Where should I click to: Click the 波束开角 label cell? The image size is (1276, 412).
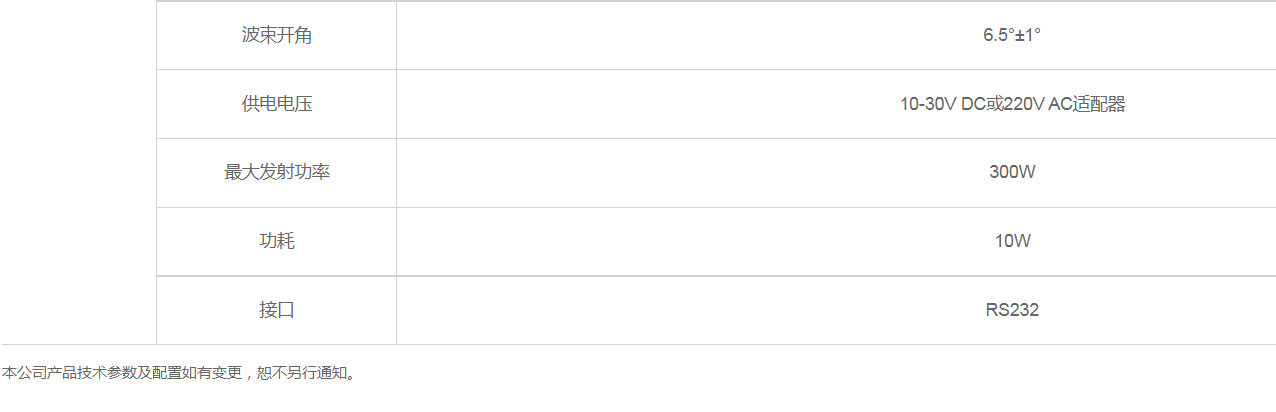(277, 35)
